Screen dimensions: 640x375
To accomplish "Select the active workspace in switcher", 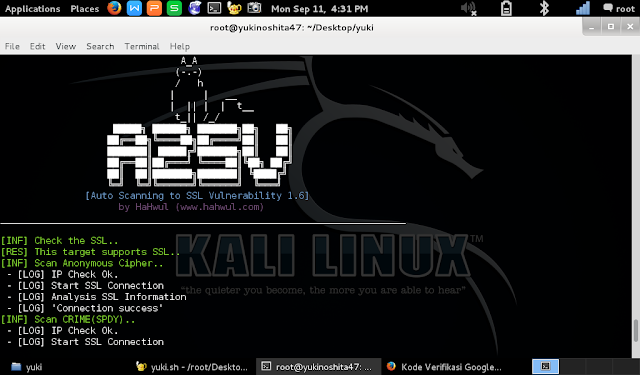I will 545,366.
